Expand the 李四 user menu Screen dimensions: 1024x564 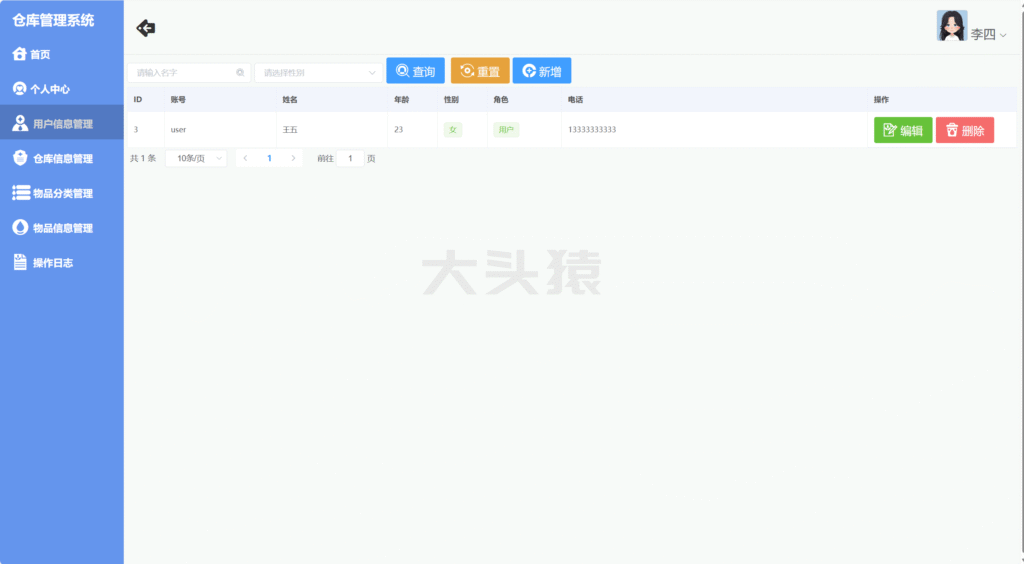click(987, 34)
